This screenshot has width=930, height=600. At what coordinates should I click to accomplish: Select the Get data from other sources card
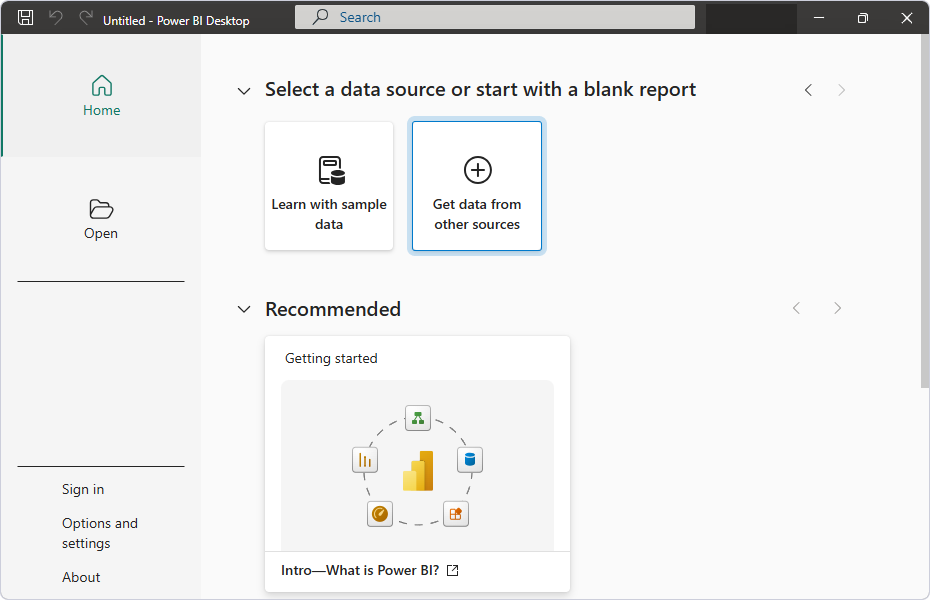click(477, 186)
